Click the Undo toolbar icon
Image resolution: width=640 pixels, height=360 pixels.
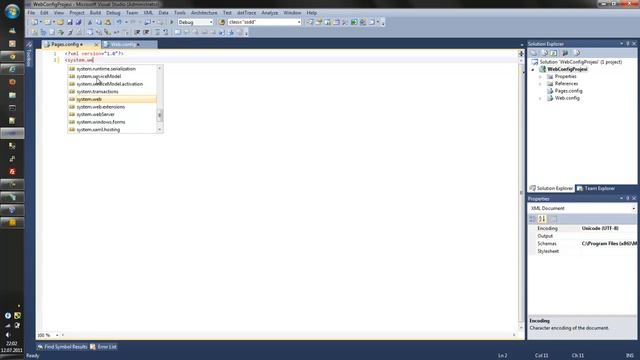pos(119,22)
